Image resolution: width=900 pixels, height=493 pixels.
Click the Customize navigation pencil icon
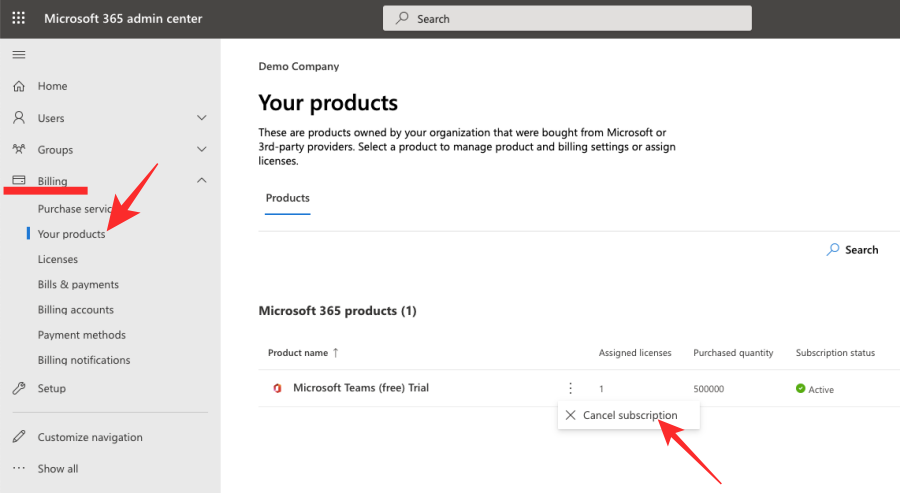[19, 437]
